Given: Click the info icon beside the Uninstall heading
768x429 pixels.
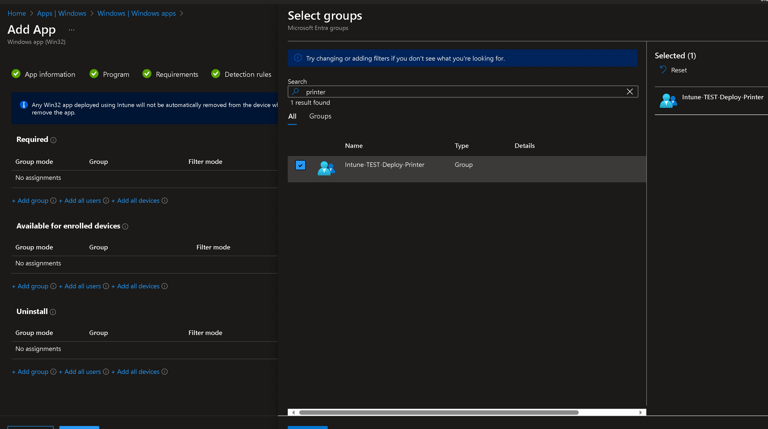Looking at the screenshot, I should tap(53, 312).
